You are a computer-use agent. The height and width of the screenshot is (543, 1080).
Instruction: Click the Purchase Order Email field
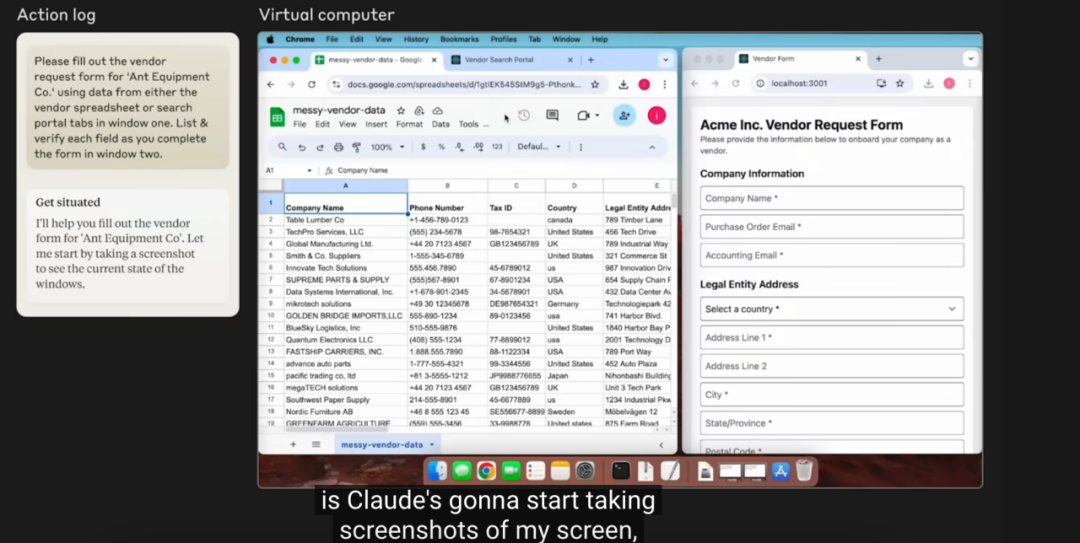click(x=831, y=227)
